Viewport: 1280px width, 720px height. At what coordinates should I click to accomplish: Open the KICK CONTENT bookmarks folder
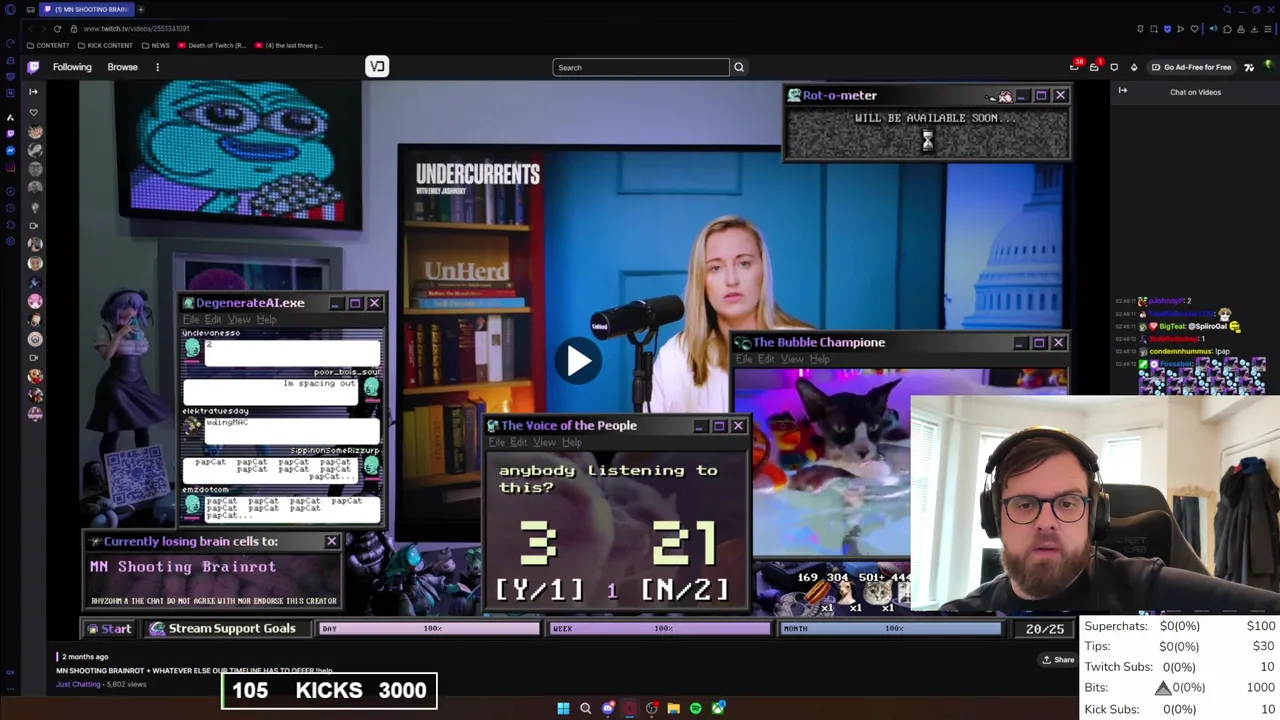point(105,45)
